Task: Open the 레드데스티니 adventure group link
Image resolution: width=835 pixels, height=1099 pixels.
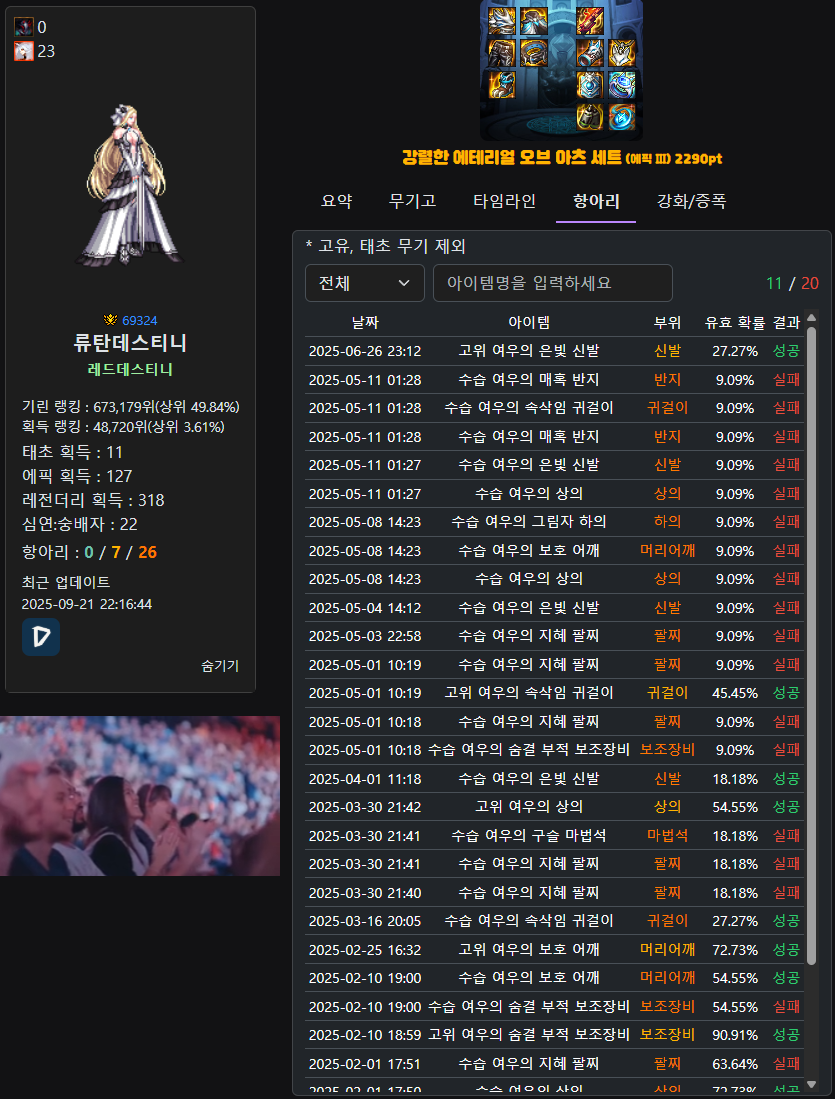Action: (x=130, y=369)
